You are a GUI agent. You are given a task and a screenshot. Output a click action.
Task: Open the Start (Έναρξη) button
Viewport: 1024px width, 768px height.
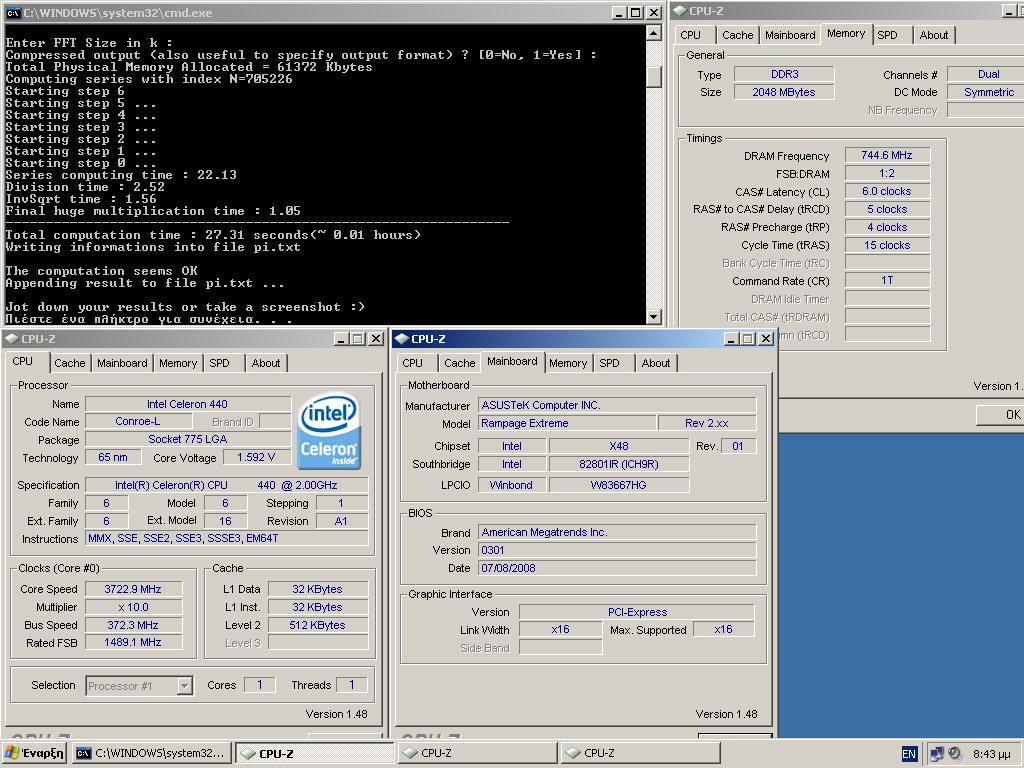click(35, 753)
